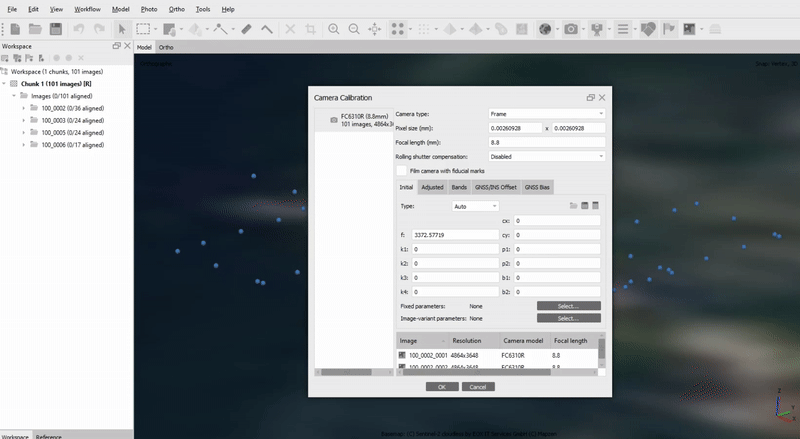Click the Open project folder icon
The width and height of the screenshot is (800, 439).
pyautogui.click(x=35, y=29)
